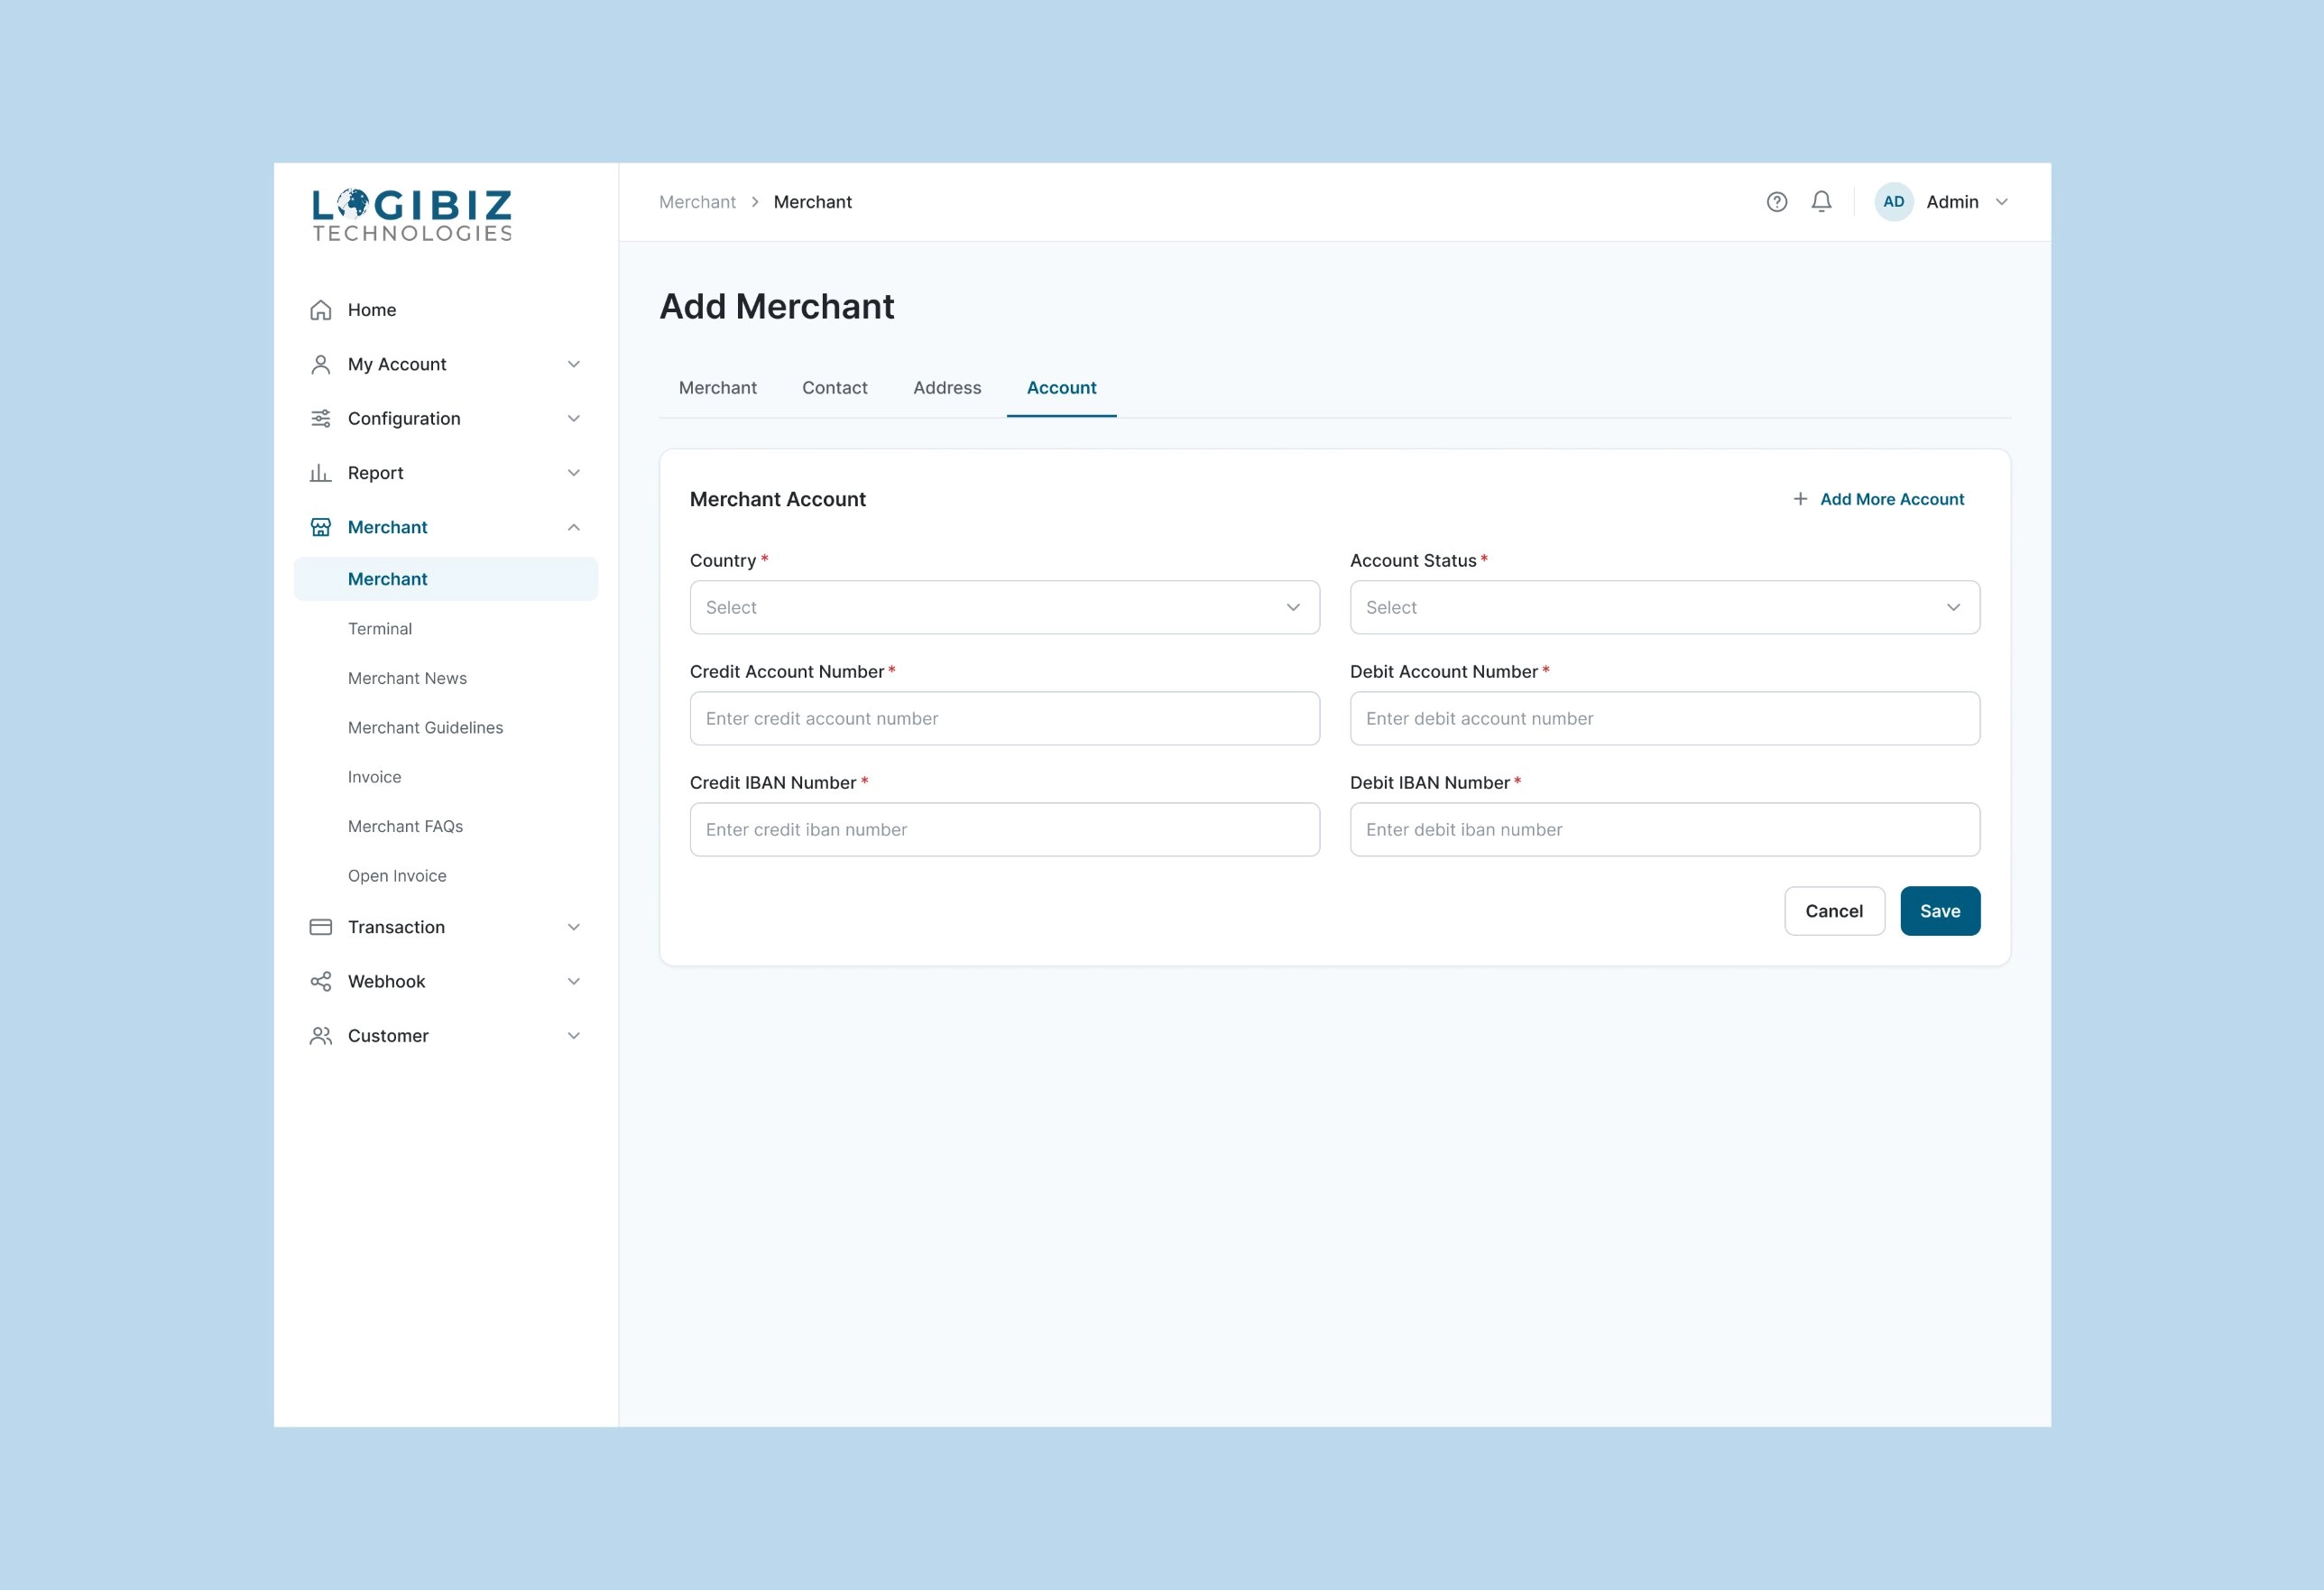Click the AD avatar circle
This screenshot has height=1590, width=2324.
(x=1893, y=202)
